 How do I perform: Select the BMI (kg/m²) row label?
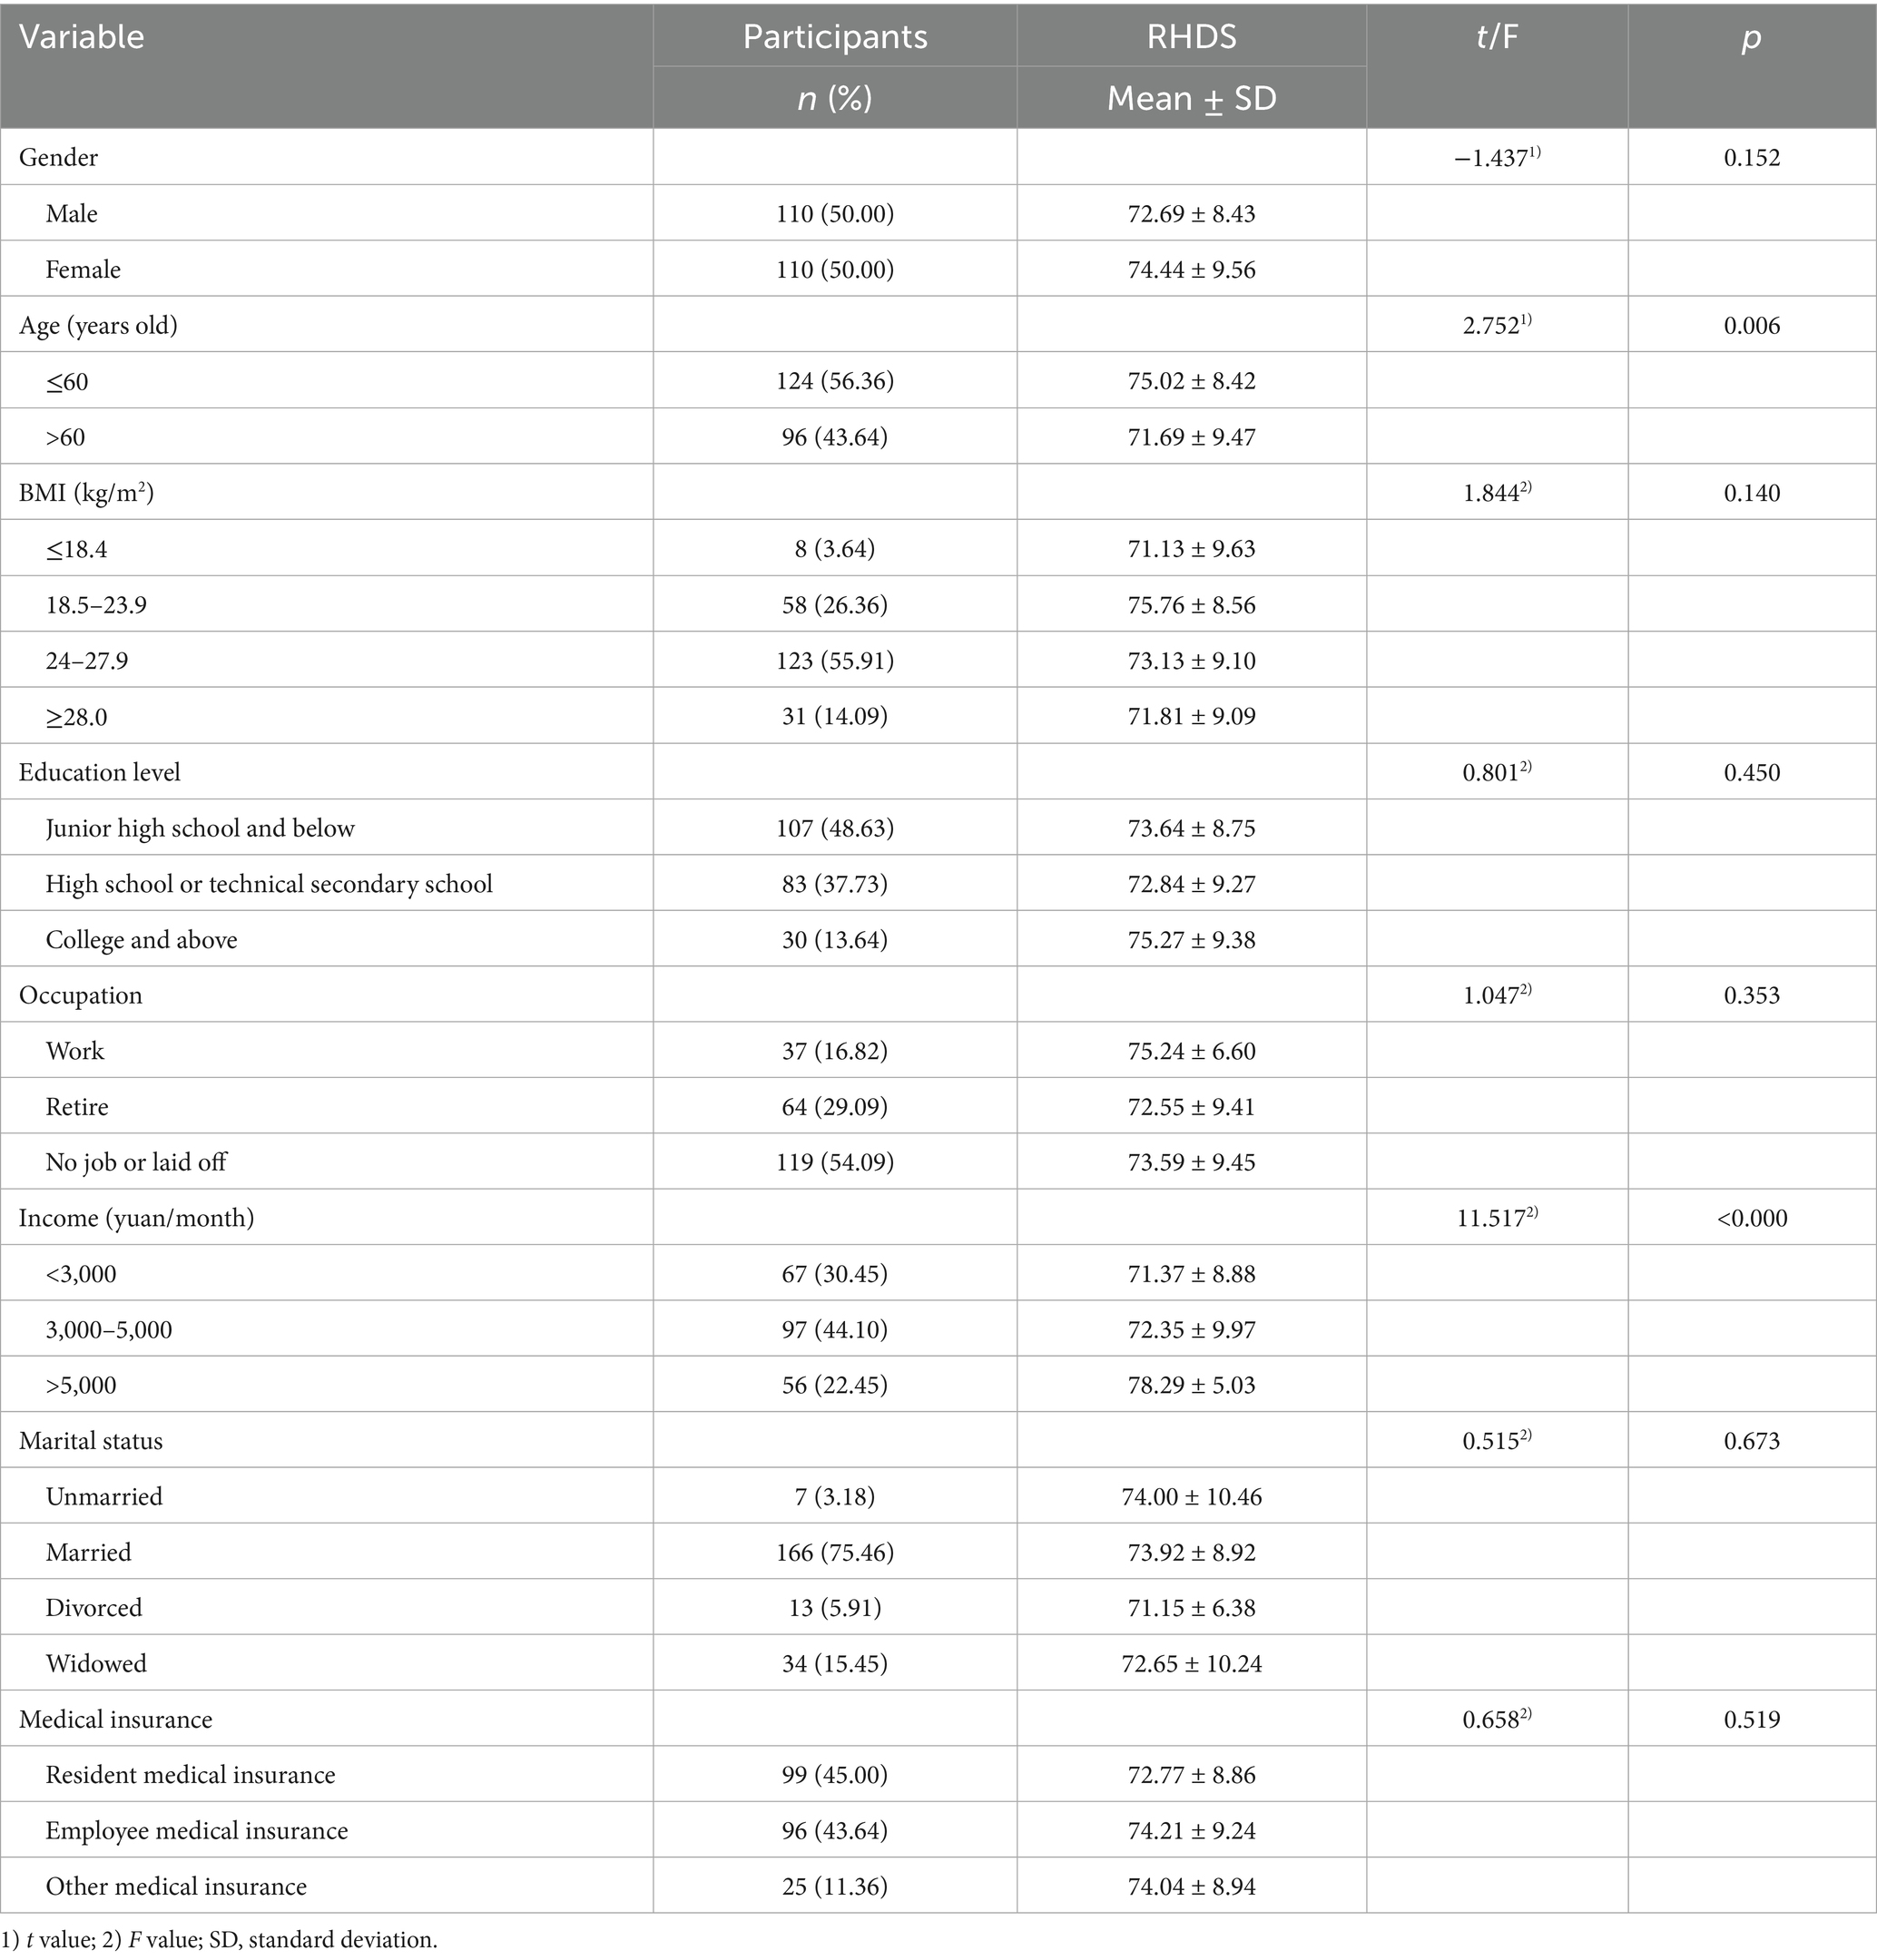86,493
